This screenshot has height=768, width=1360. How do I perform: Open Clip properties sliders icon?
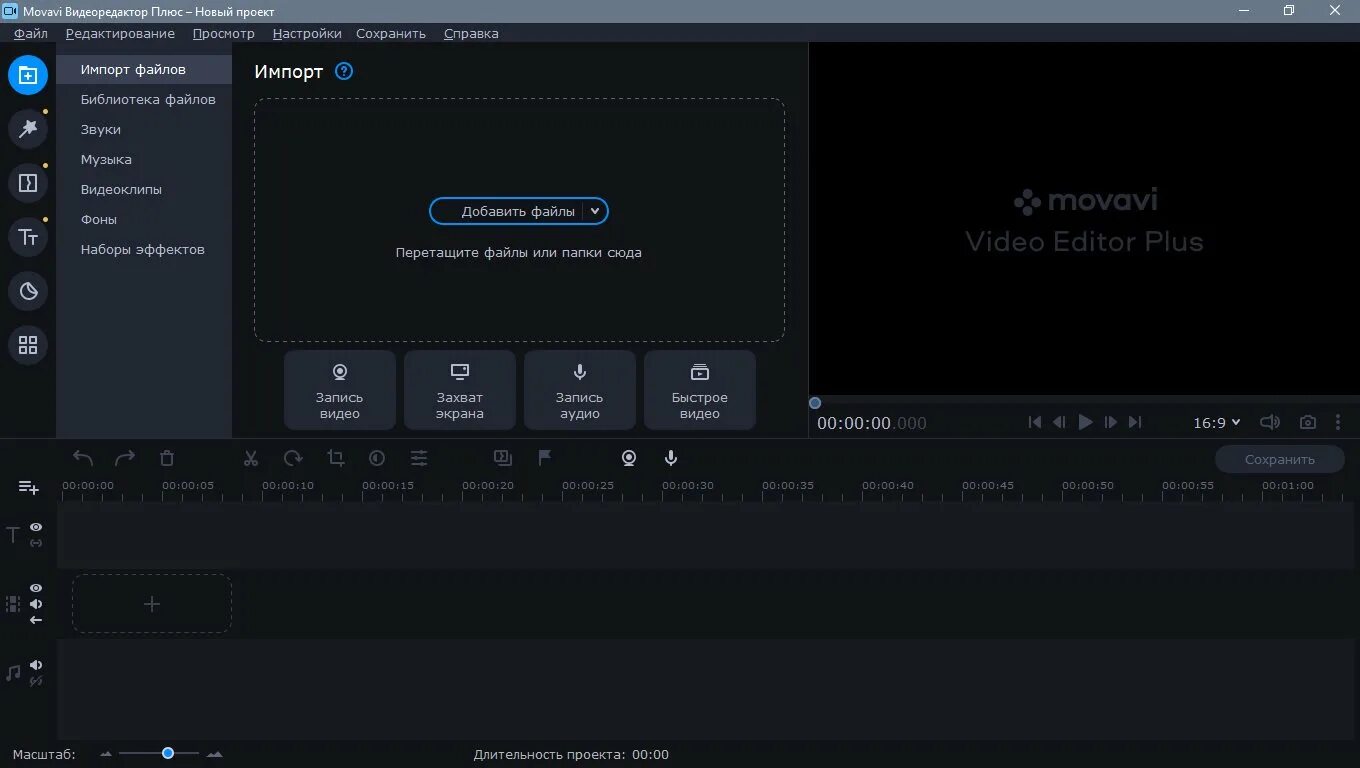point(419,458)
